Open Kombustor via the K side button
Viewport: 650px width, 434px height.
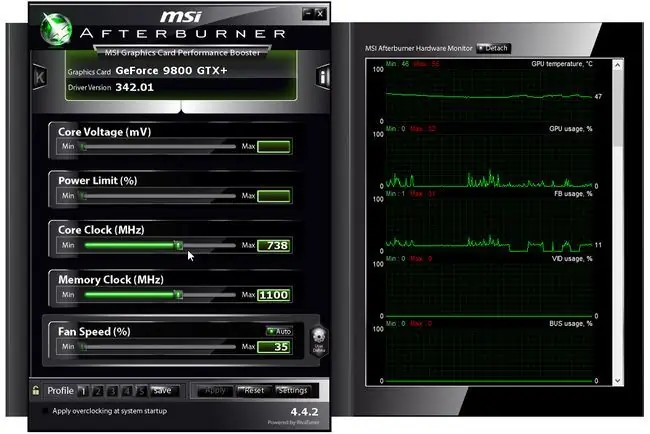[39, 77]
